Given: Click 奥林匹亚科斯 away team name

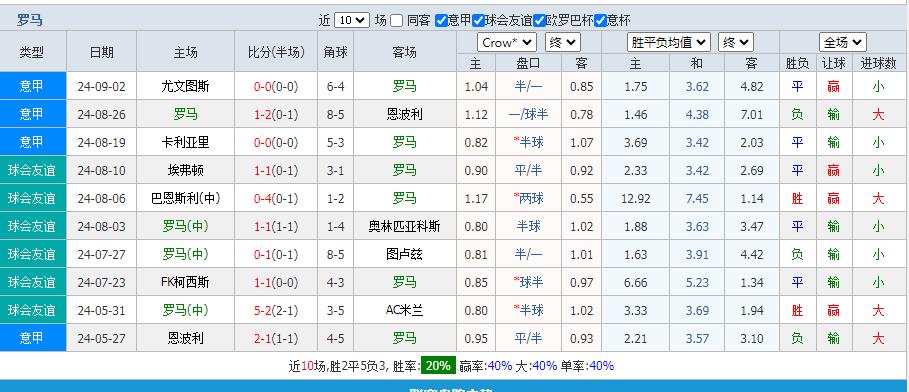Looking at the screenshot, I should click(405, 226).
